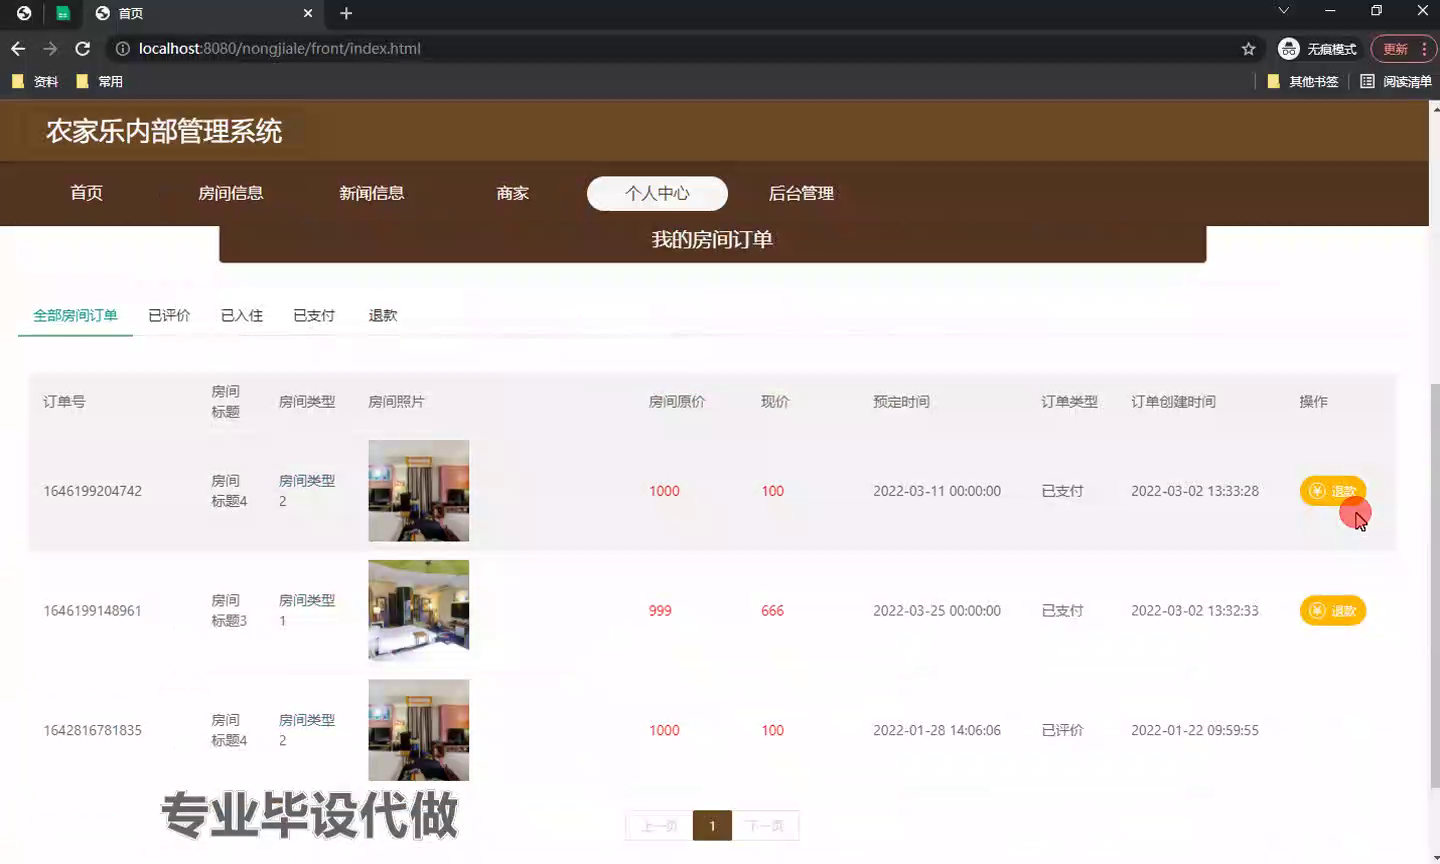1440x864 pixels.
Task: Click the 房间原价 column header
Action: point(677,401)
